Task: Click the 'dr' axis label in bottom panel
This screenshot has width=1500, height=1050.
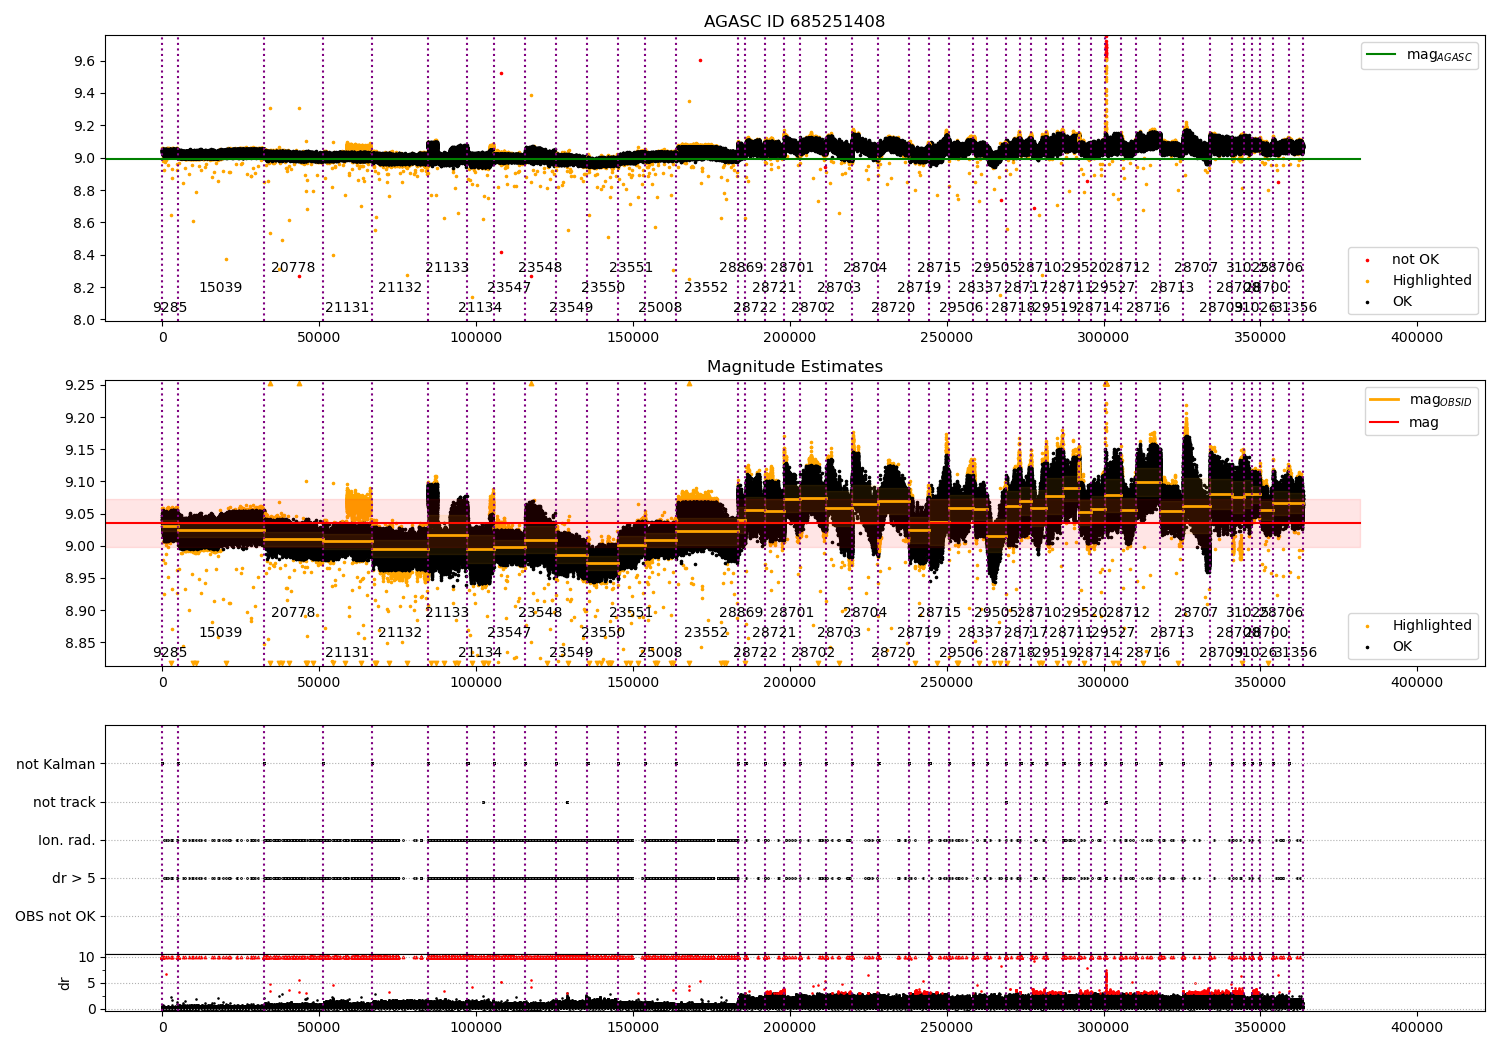Action: [x=65, y=983]
